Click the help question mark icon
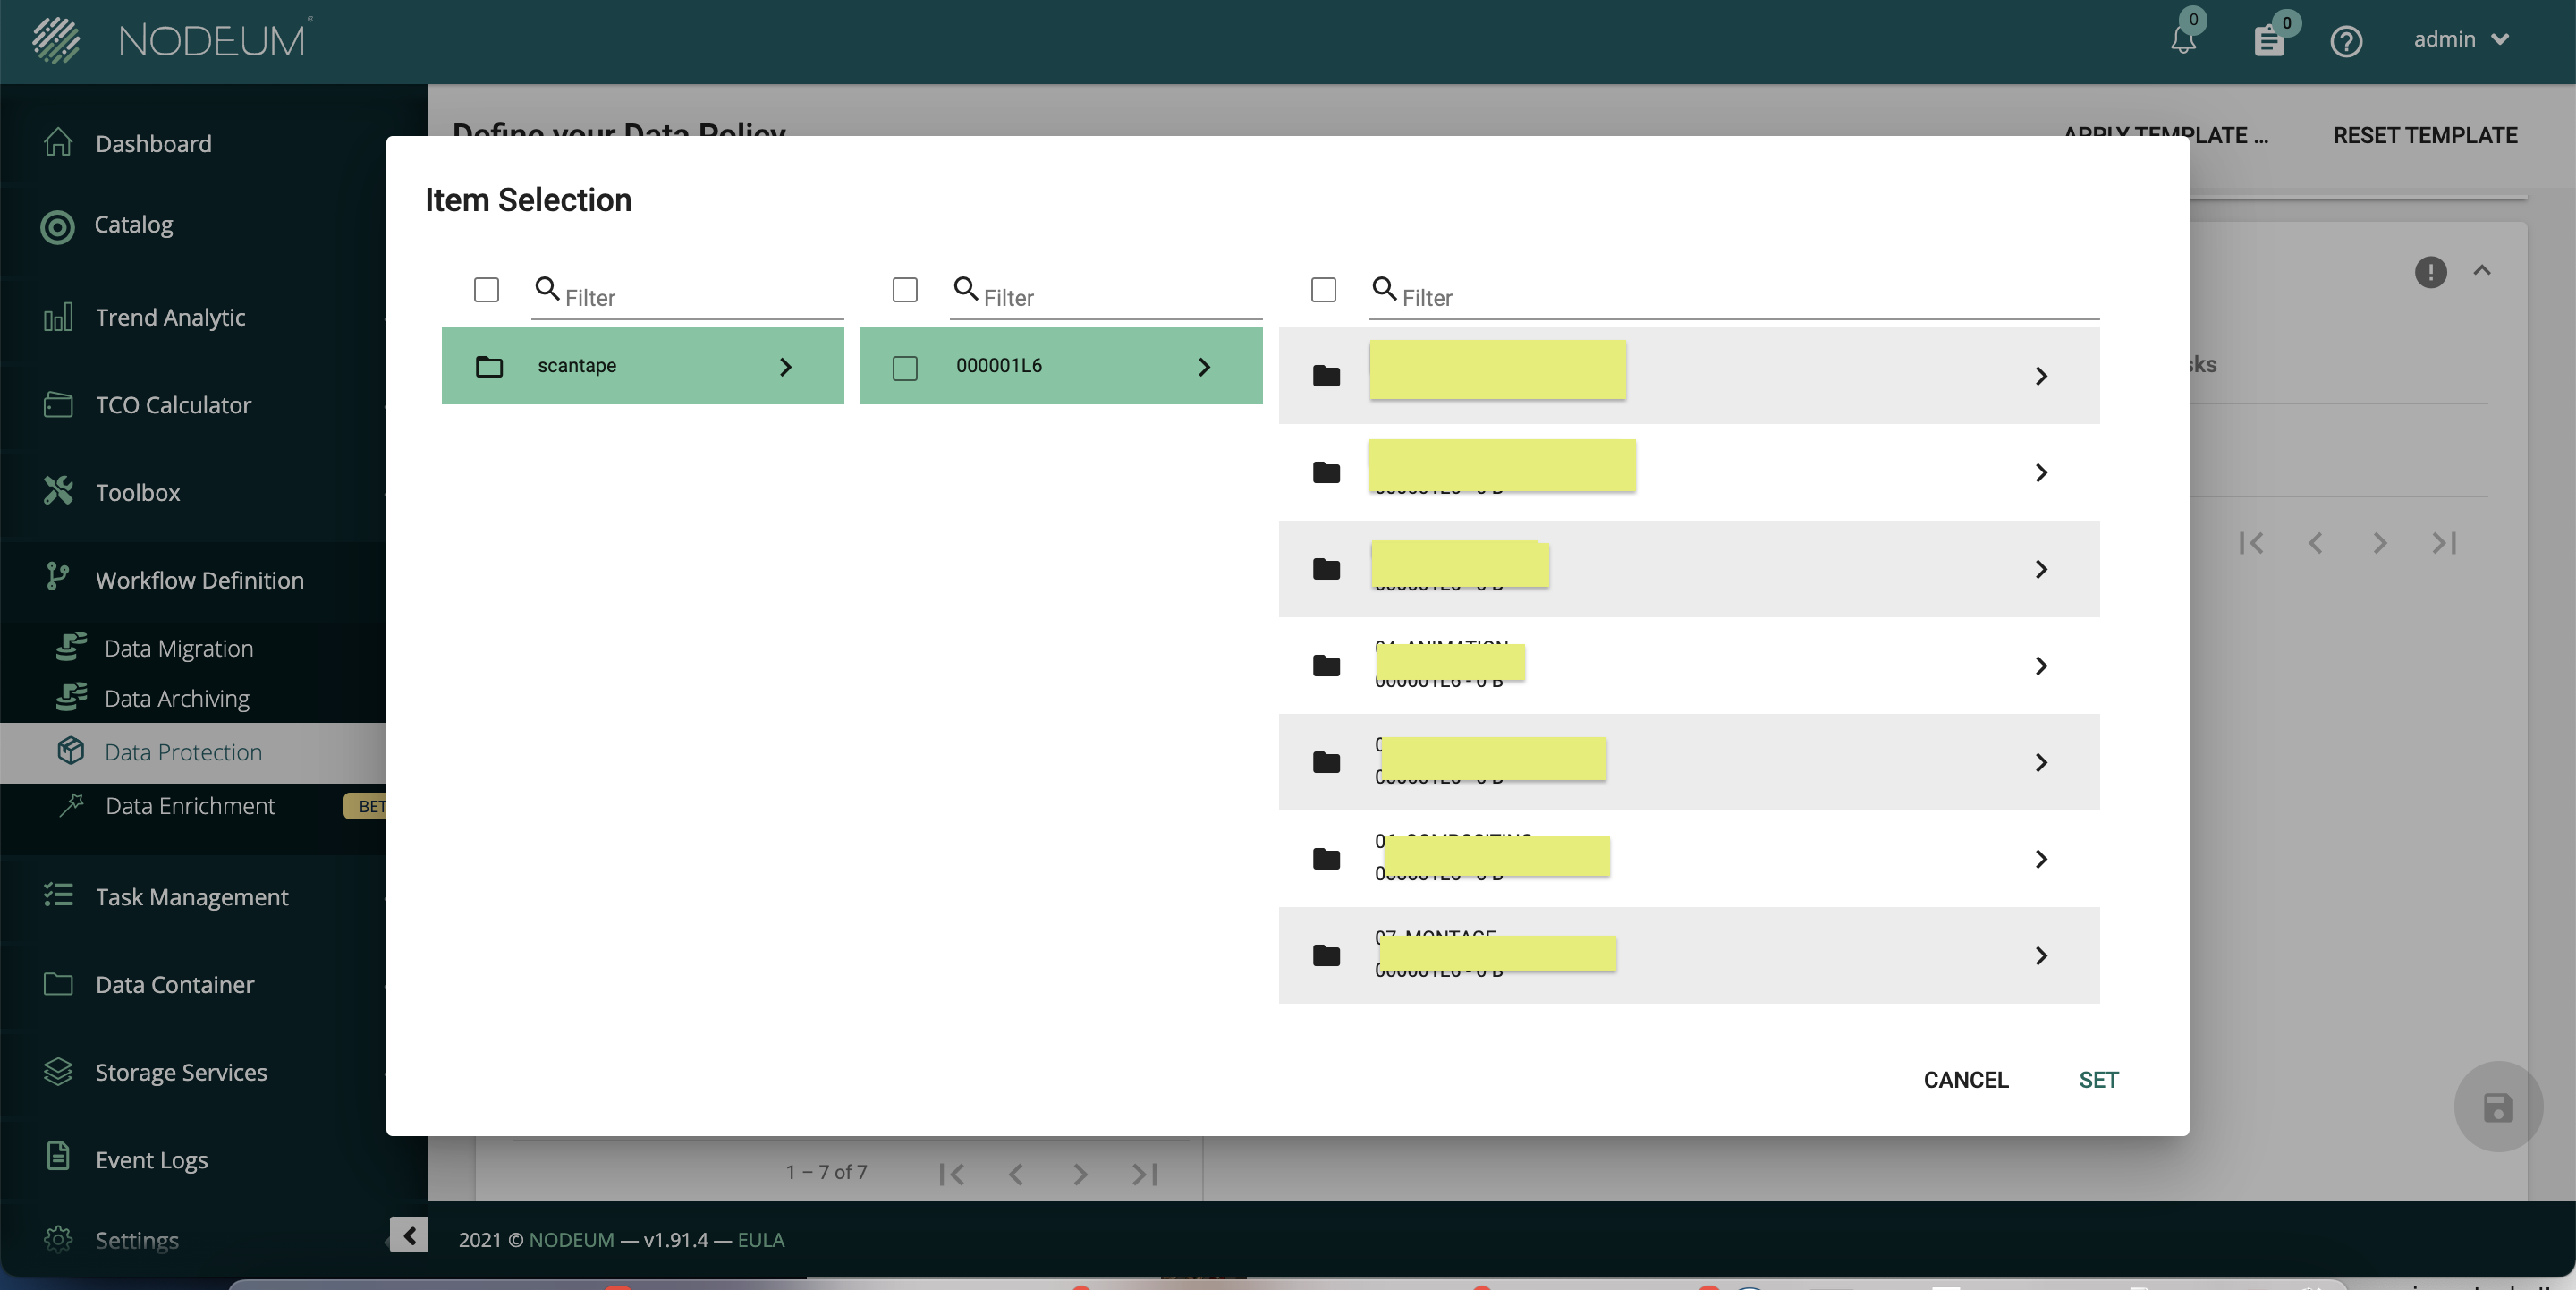The width and height of the screenshot is (2576, 1290). point(2345,41)
